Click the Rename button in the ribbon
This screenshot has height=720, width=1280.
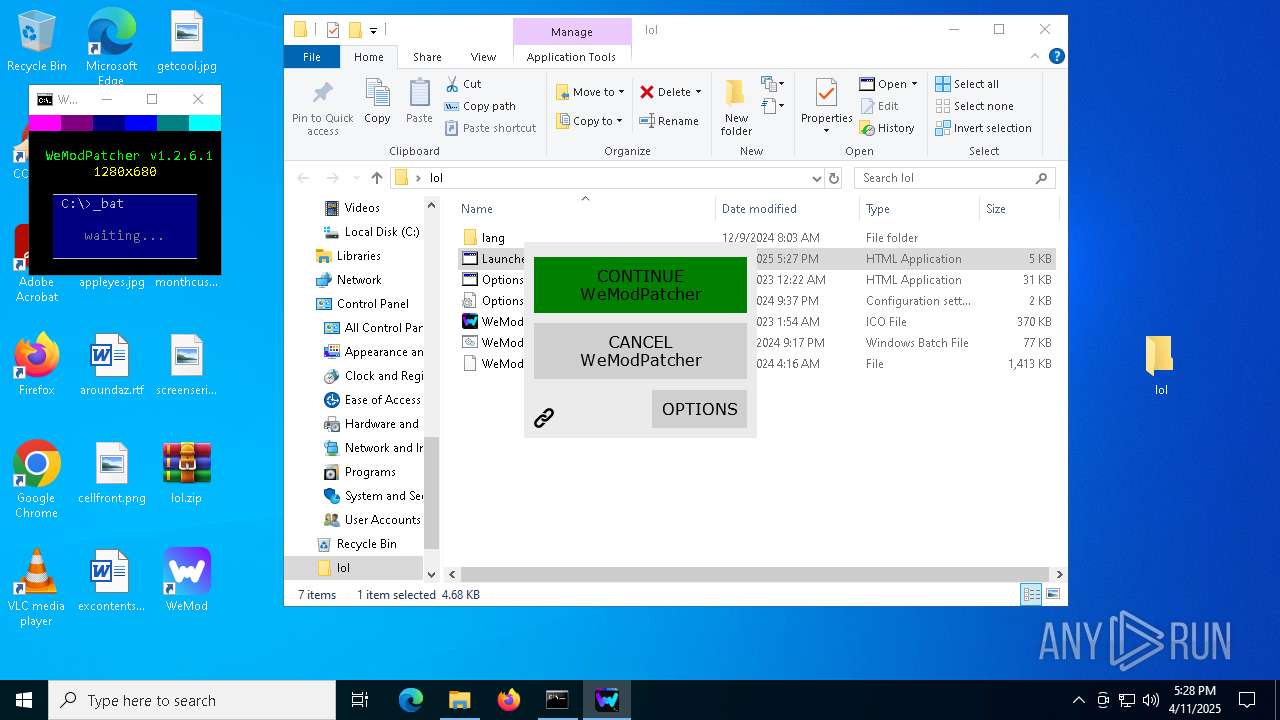click(669, 121)
